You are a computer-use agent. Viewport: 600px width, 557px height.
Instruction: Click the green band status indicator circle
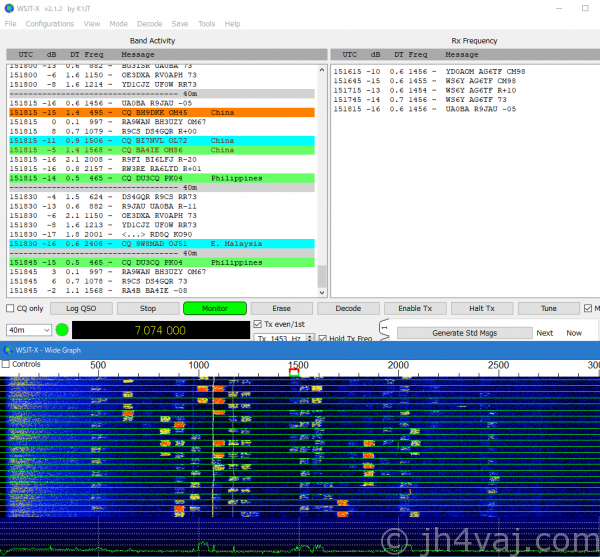click(63, 329)
